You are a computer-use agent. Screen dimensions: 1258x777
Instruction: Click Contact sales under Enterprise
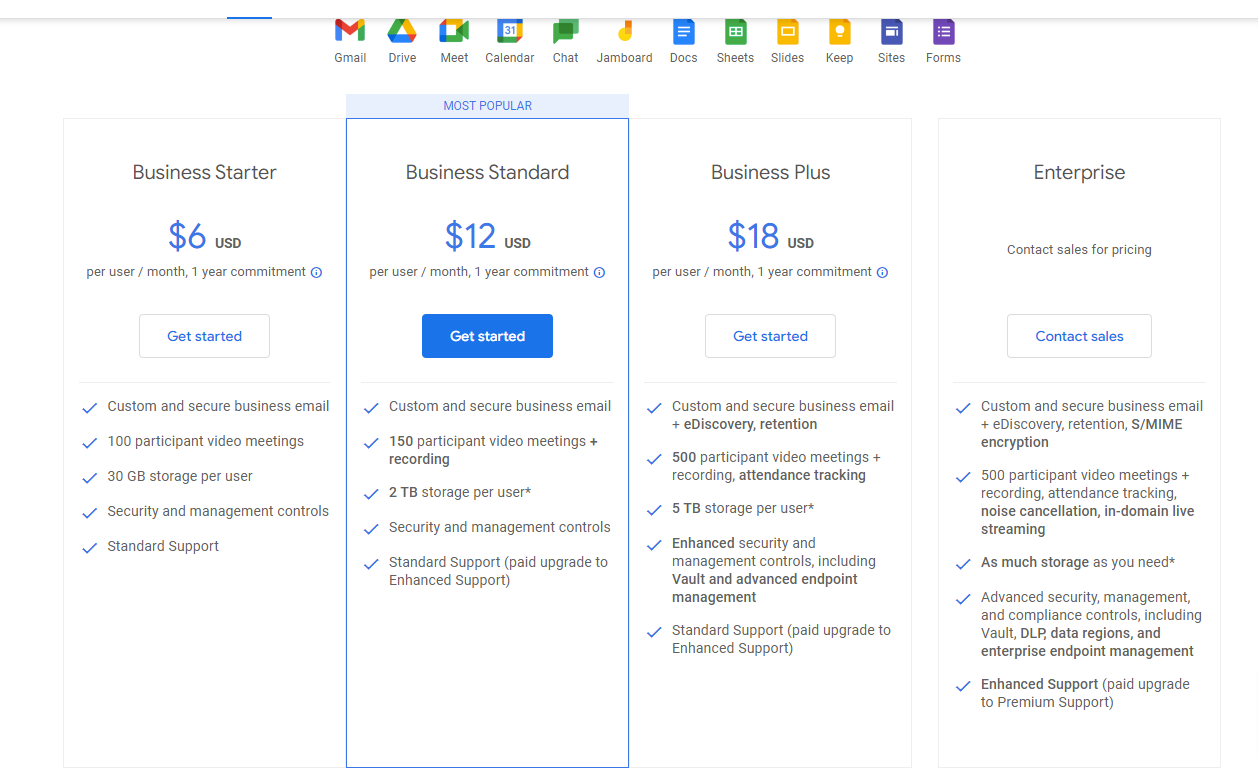coord(1079,336)
